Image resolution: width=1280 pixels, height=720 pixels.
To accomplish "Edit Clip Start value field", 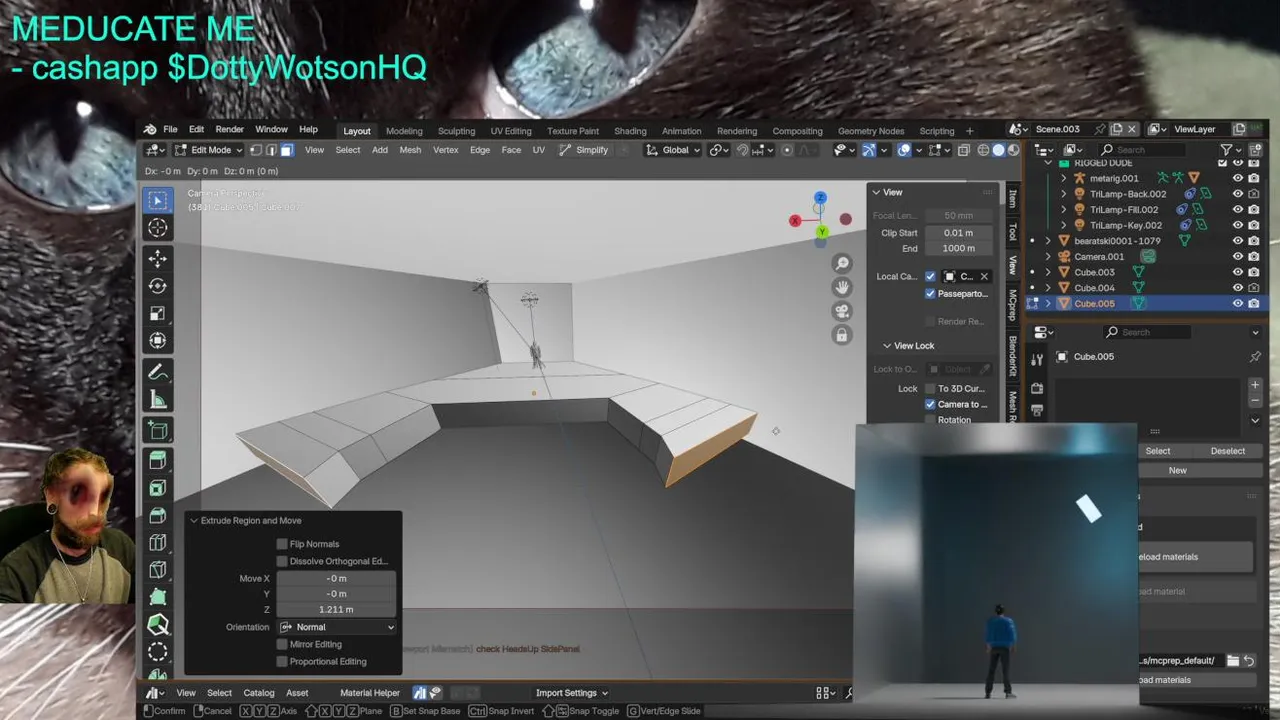I will point(958,233).
